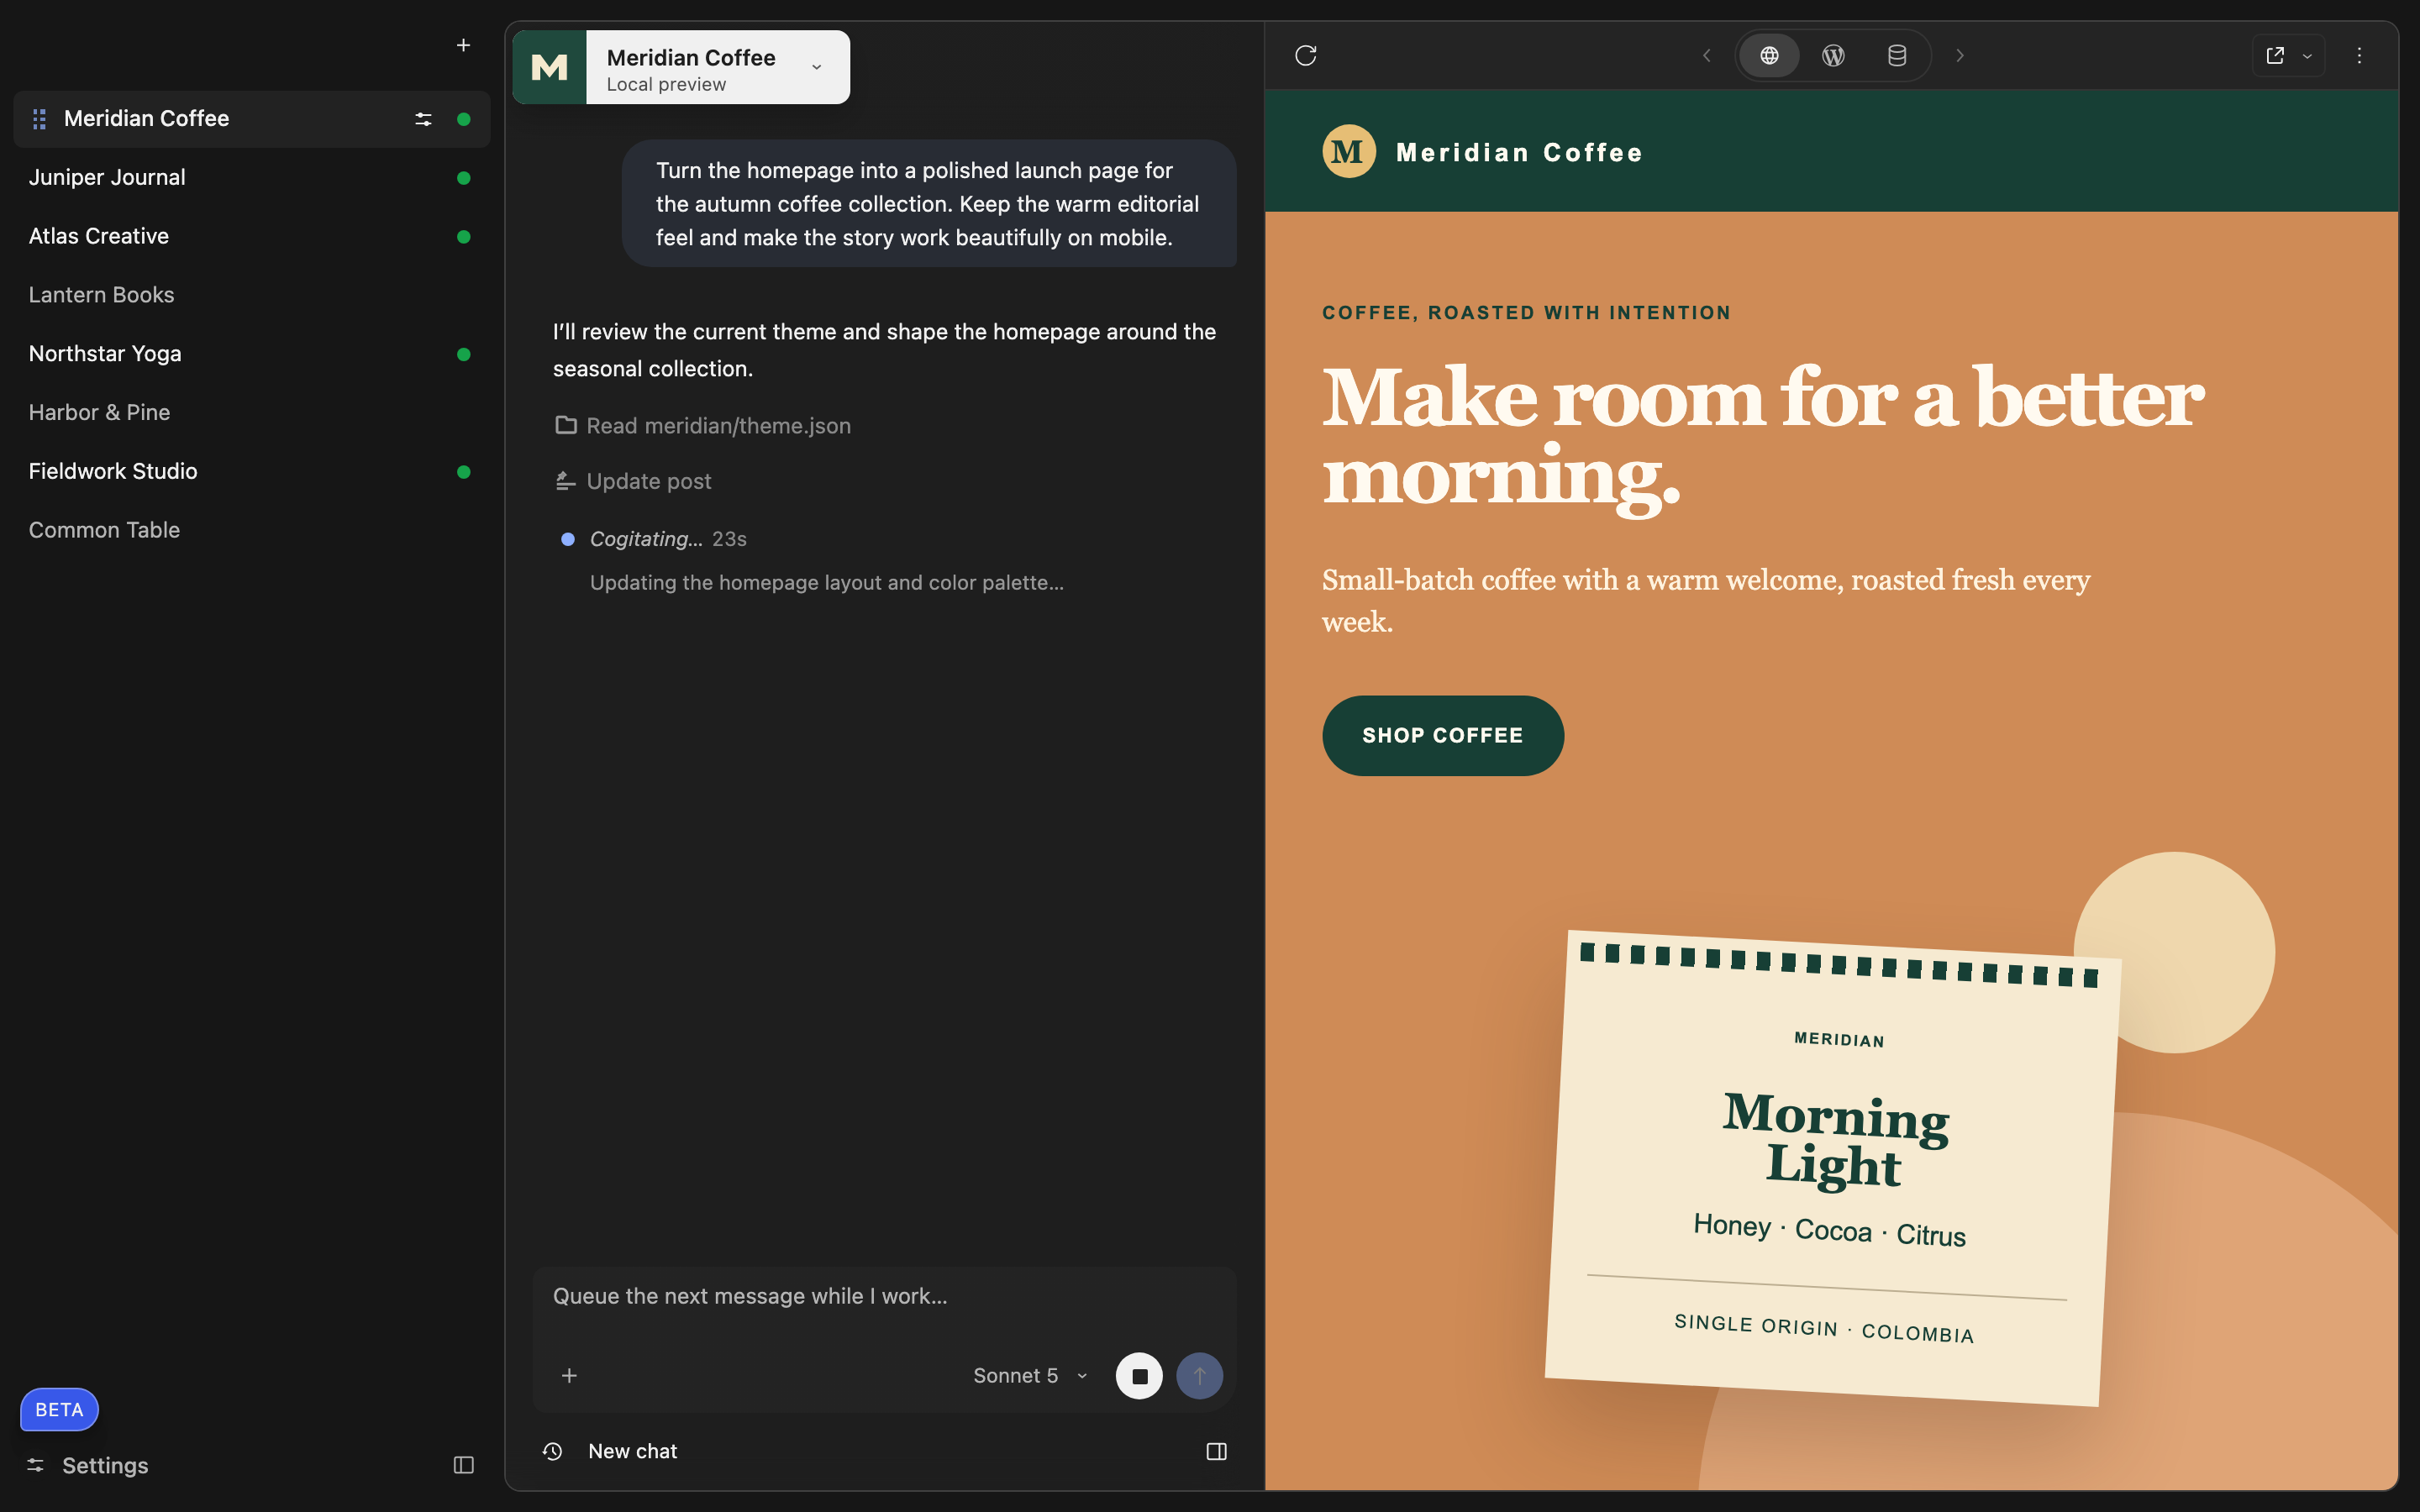Click the Northstar Yoga green status dot

click(x=463, y=354)
